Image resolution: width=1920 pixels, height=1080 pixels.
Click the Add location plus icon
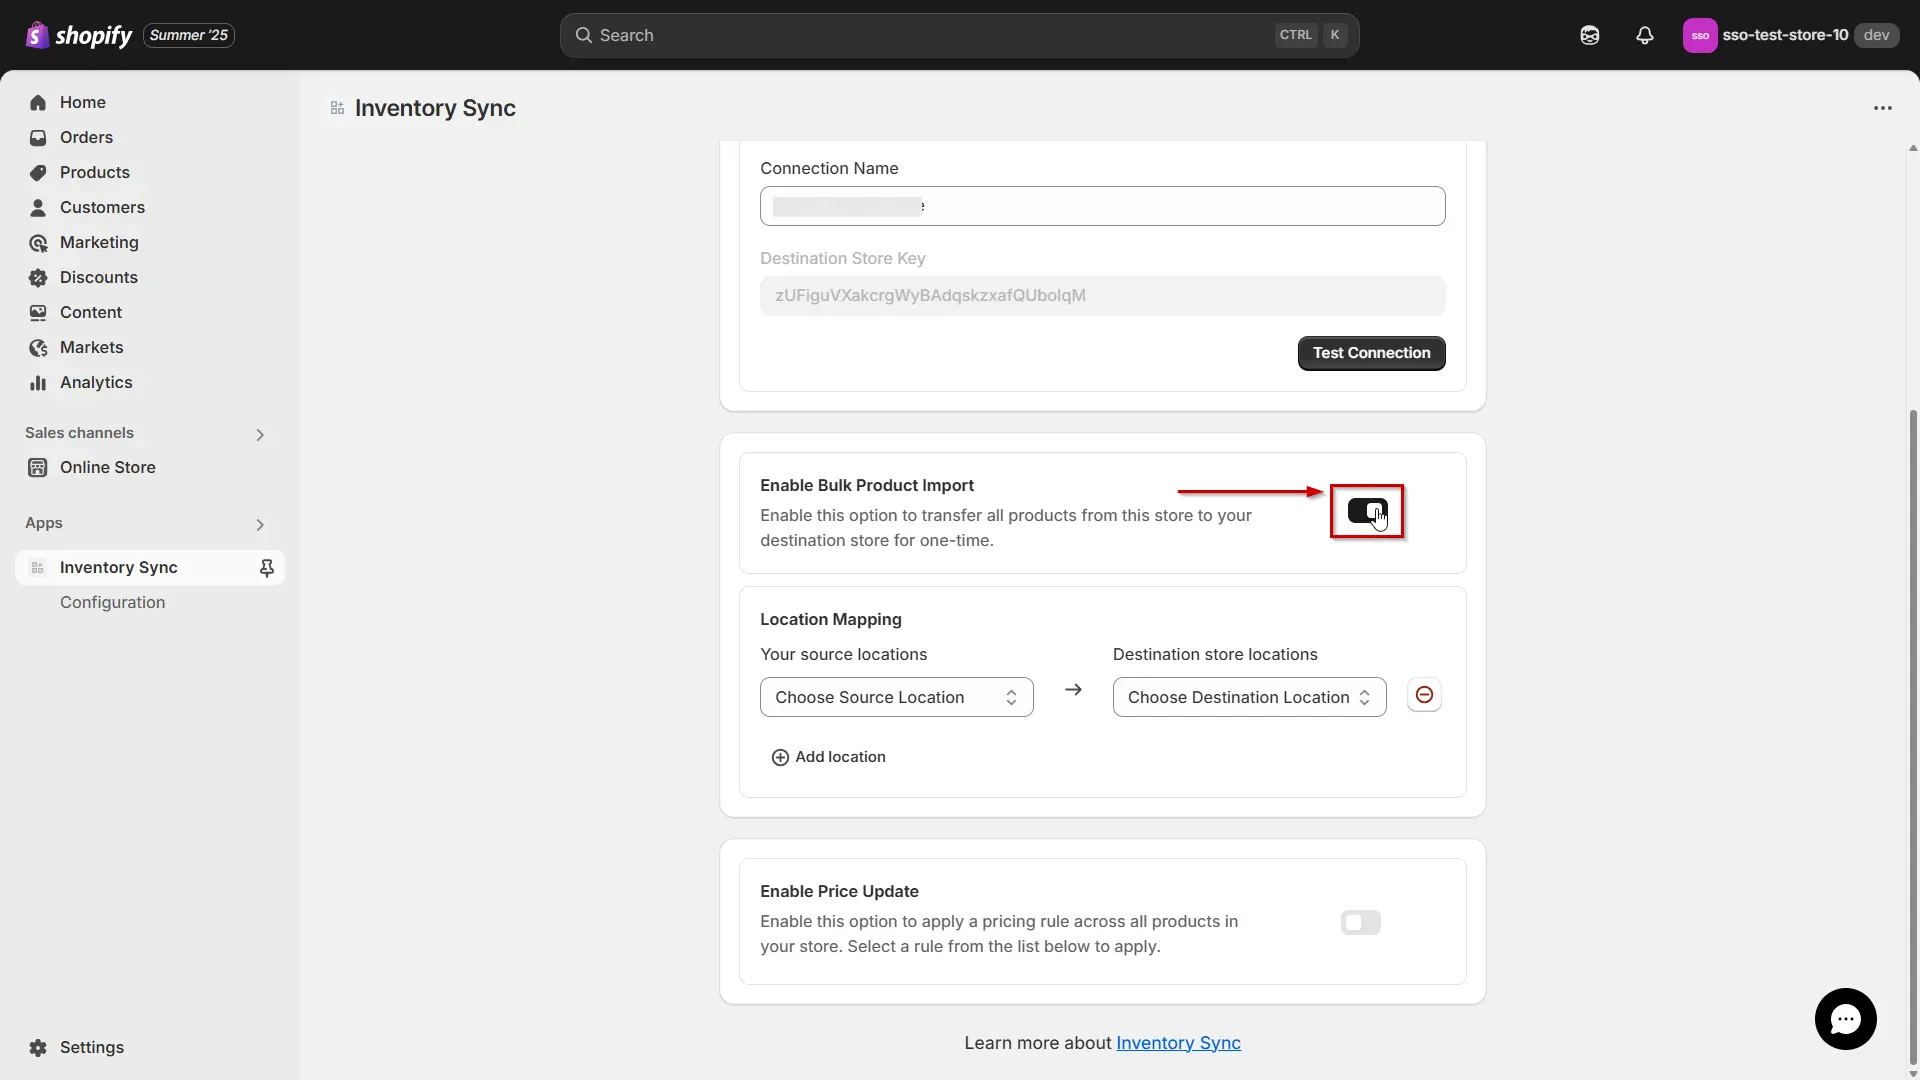coord(780,757)
